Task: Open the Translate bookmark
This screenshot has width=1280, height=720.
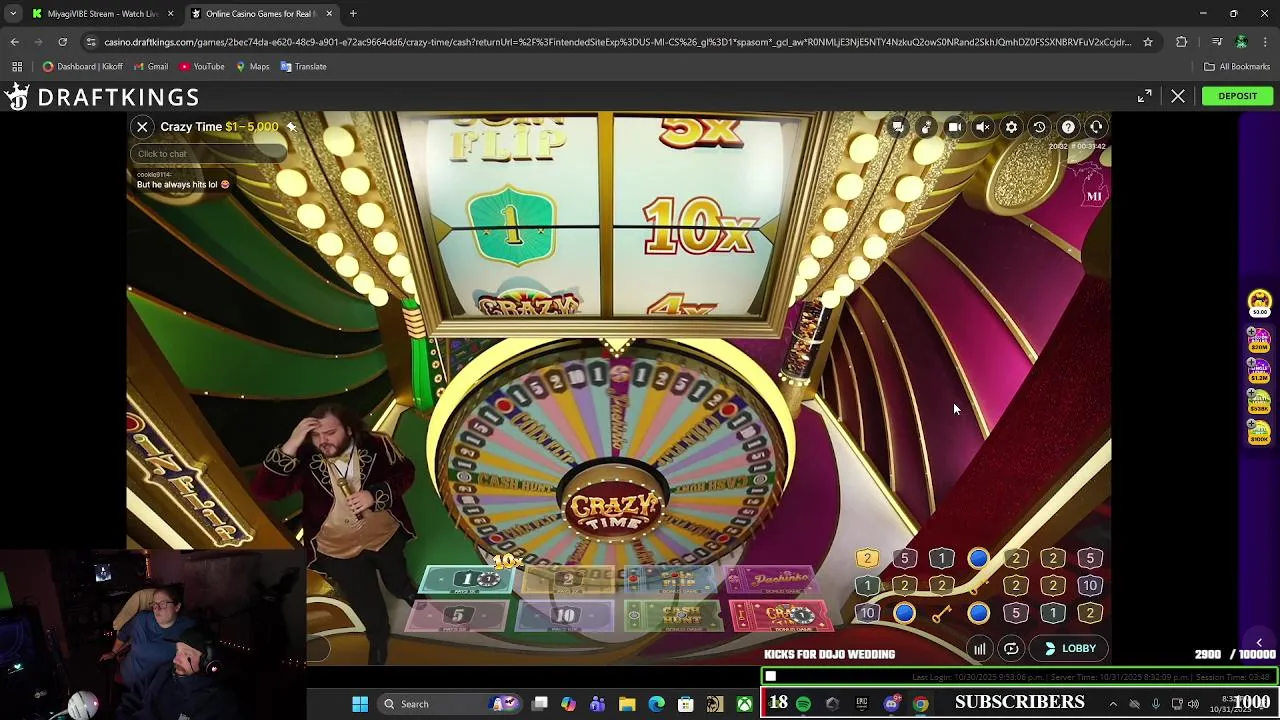Action: 304,67
